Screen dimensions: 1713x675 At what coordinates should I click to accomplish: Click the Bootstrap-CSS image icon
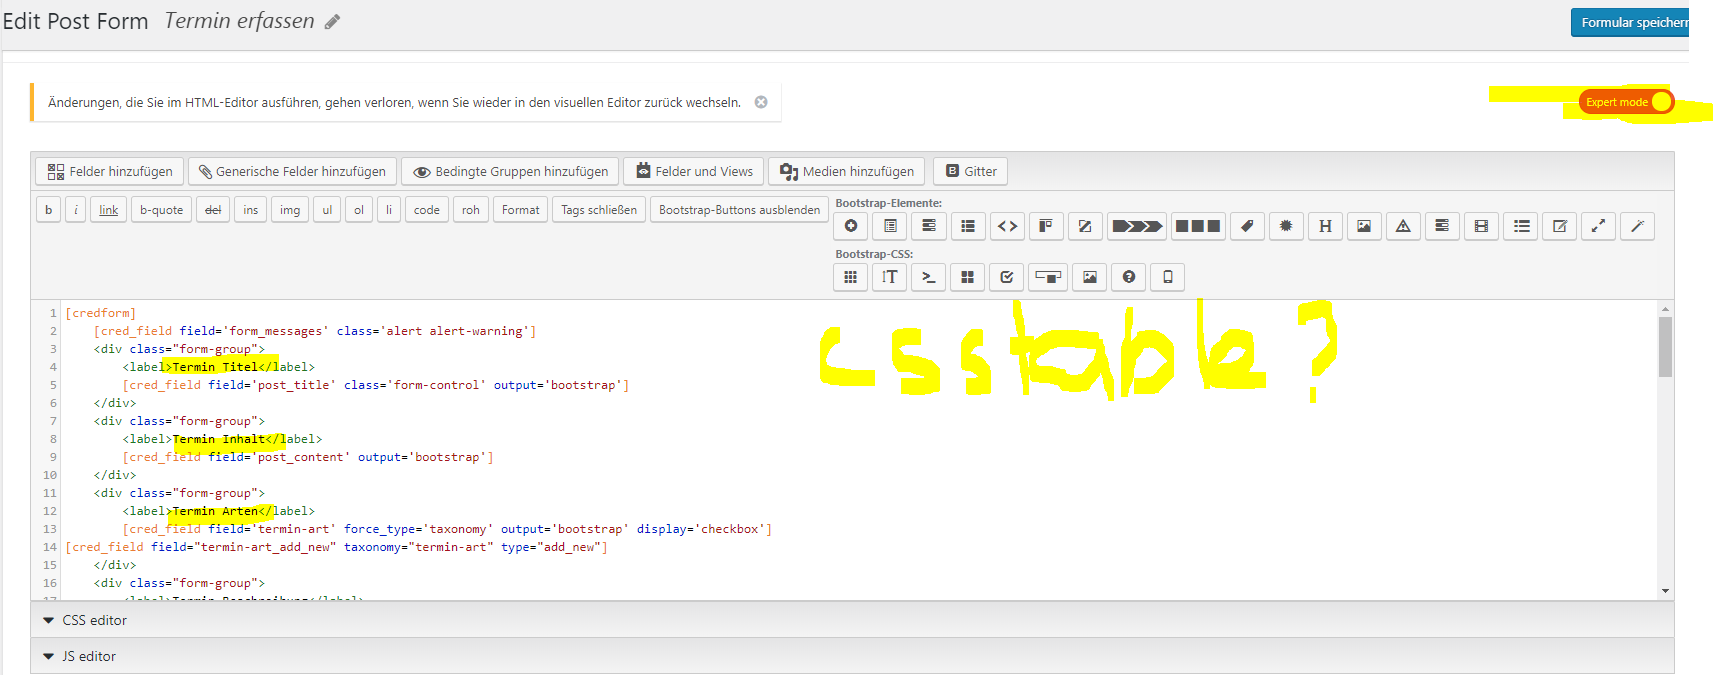(1090, 277)
